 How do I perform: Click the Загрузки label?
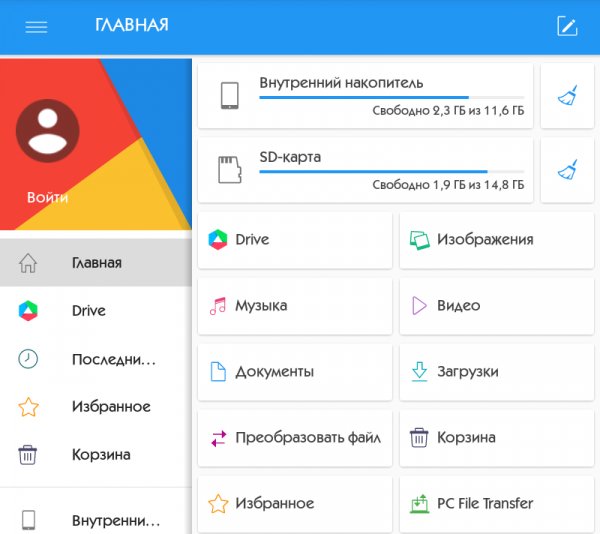click(468, 372)
